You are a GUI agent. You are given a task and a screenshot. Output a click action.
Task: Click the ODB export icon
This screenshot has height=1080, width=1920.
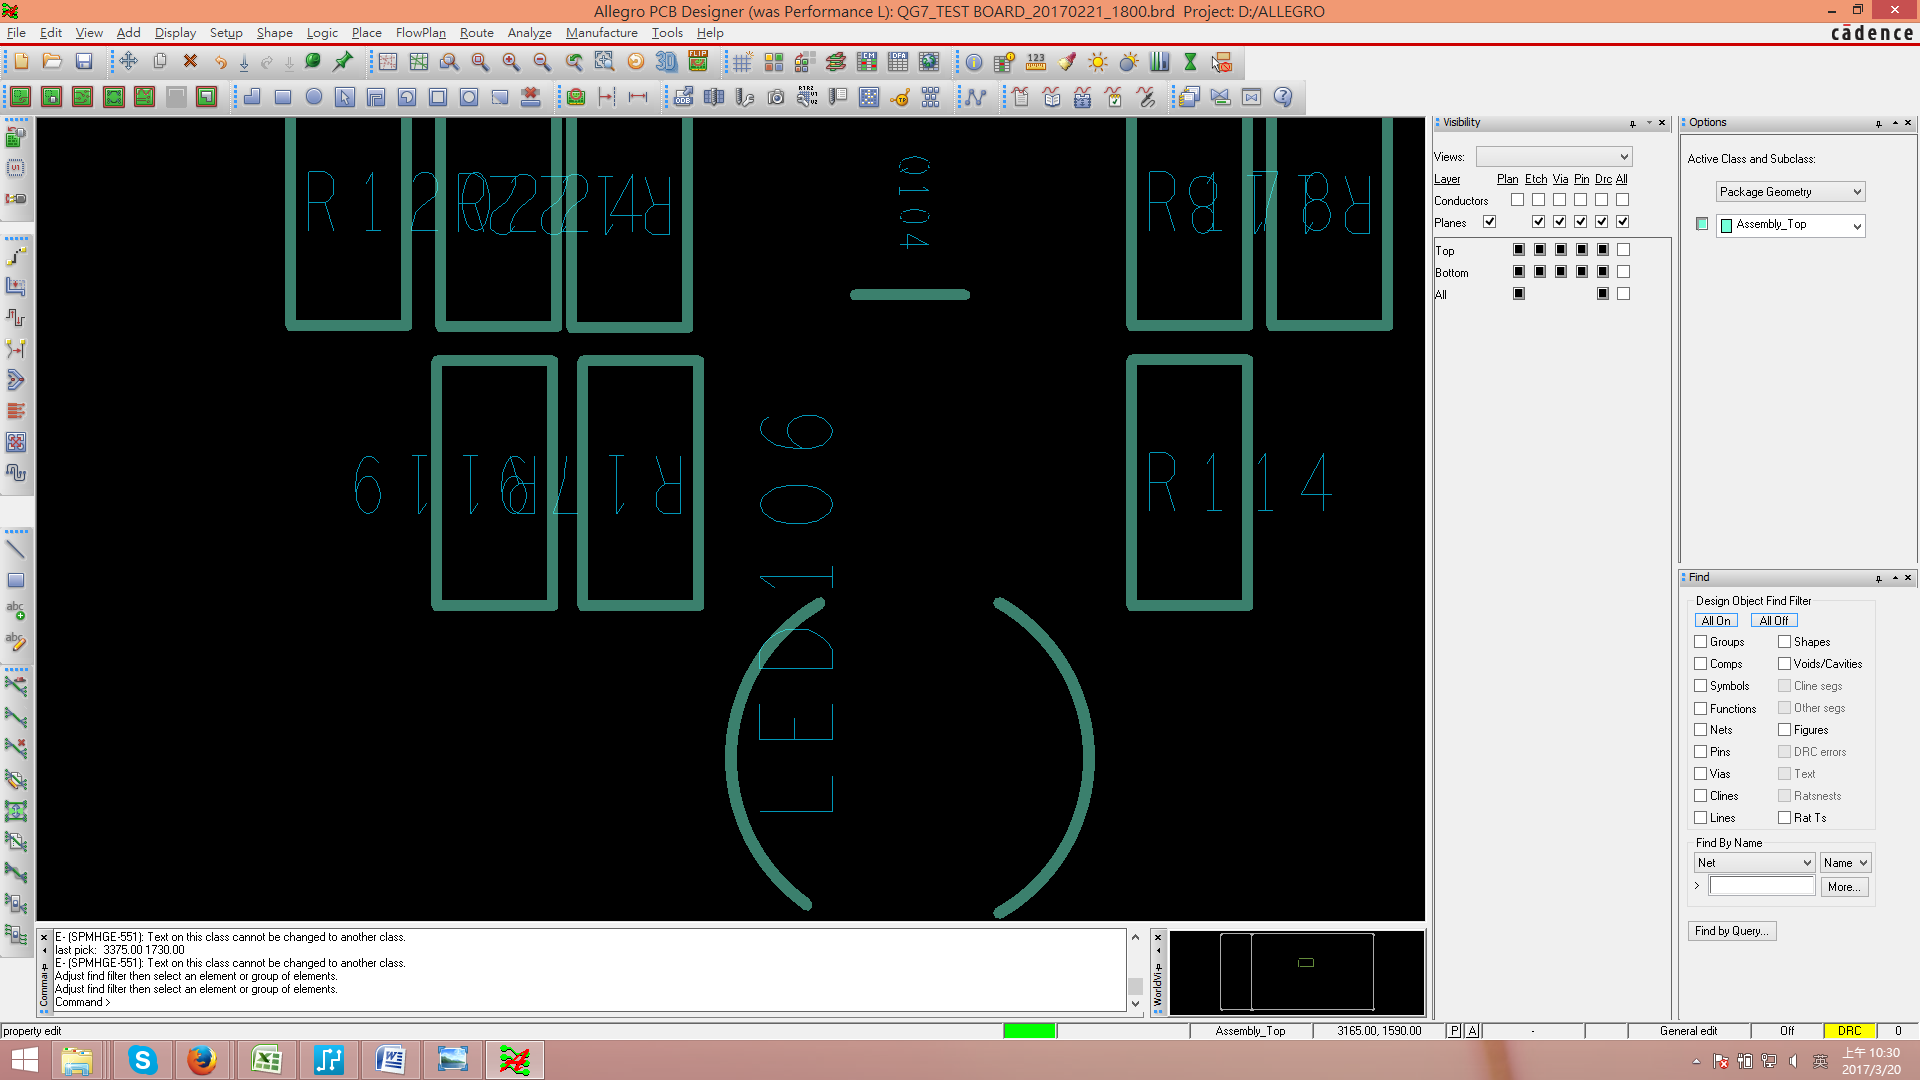683,97
